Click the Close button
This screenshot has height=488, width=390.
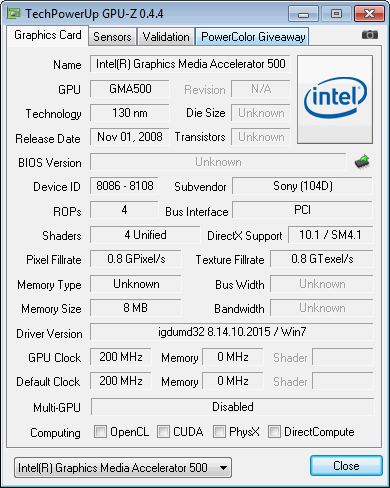point(346,466)
